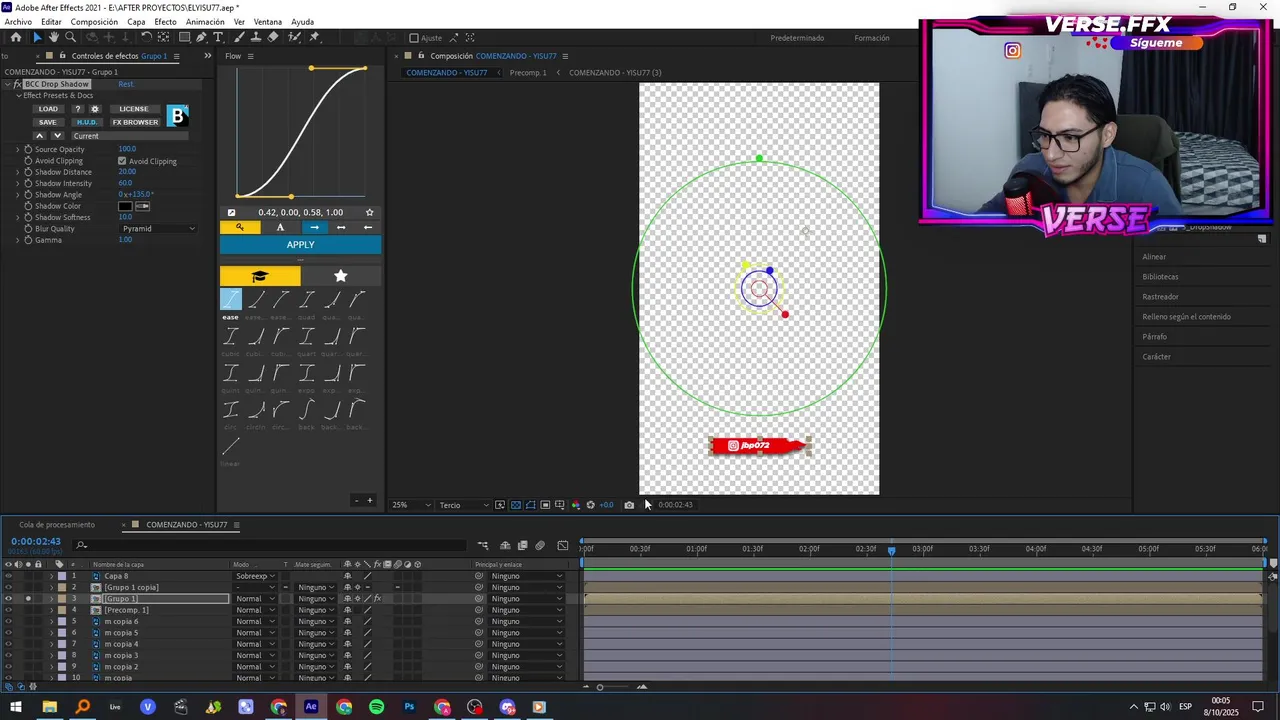Click the FX BROWSER button
Viewport: 1280px width, 720px height.
click(135, 122)
